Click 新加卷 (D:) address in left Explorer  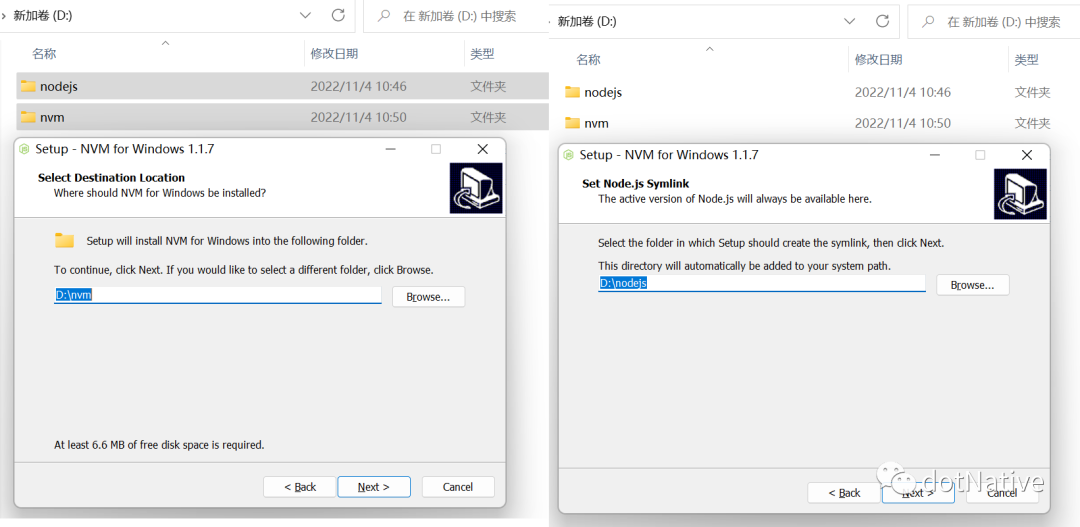click(43, 16)
